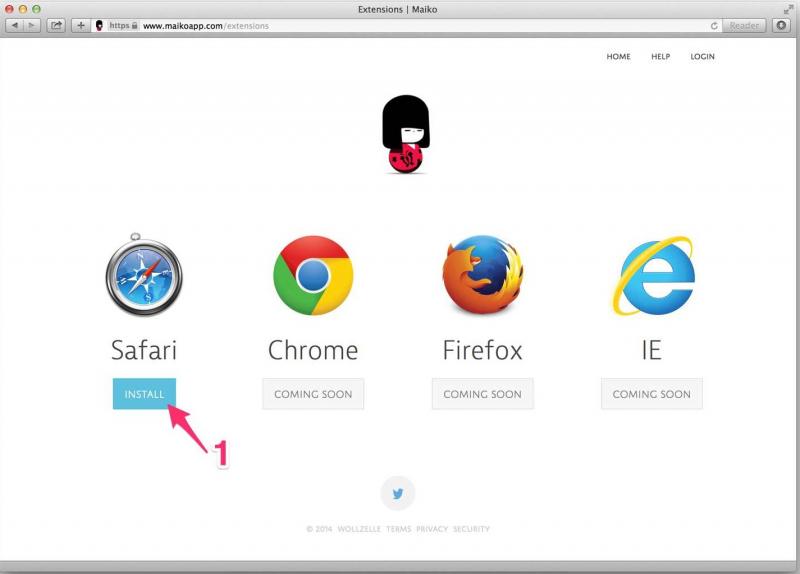Minimize window with yellow button
Viewport: 800px width, 574px height.
pyautogui.click(x=22, y=9)
